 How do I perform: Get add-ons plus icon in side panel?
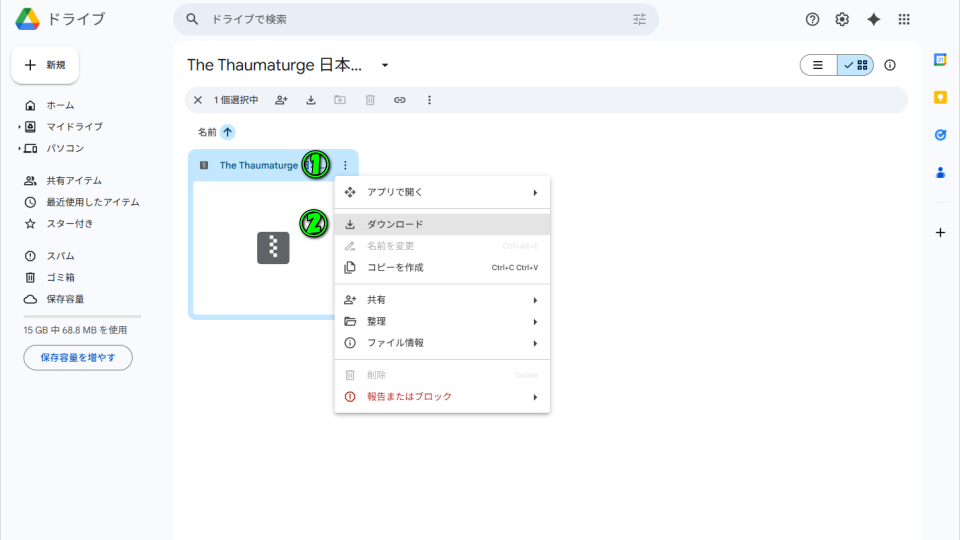click(x=940, y=233)
